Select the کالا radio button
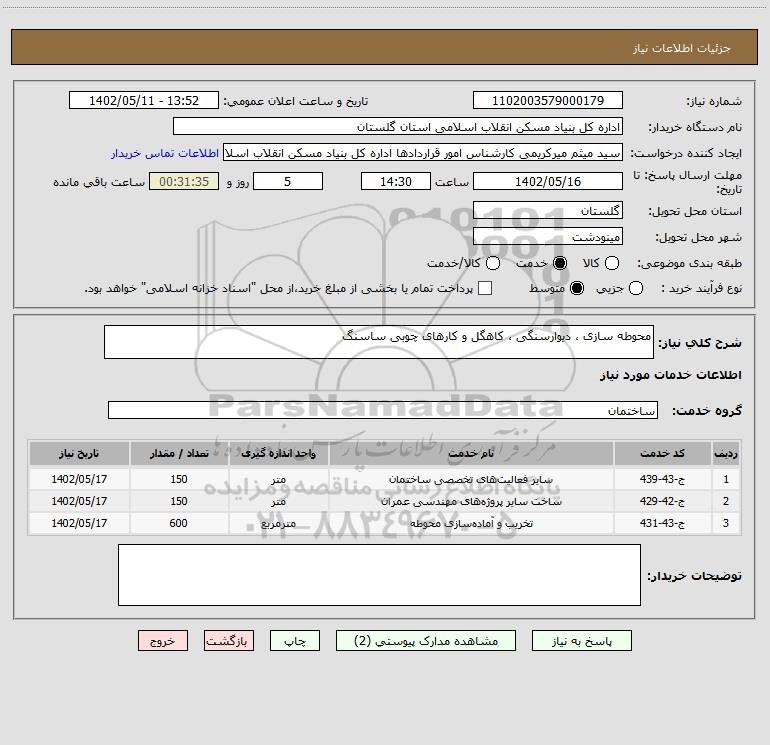 [611, 263]
